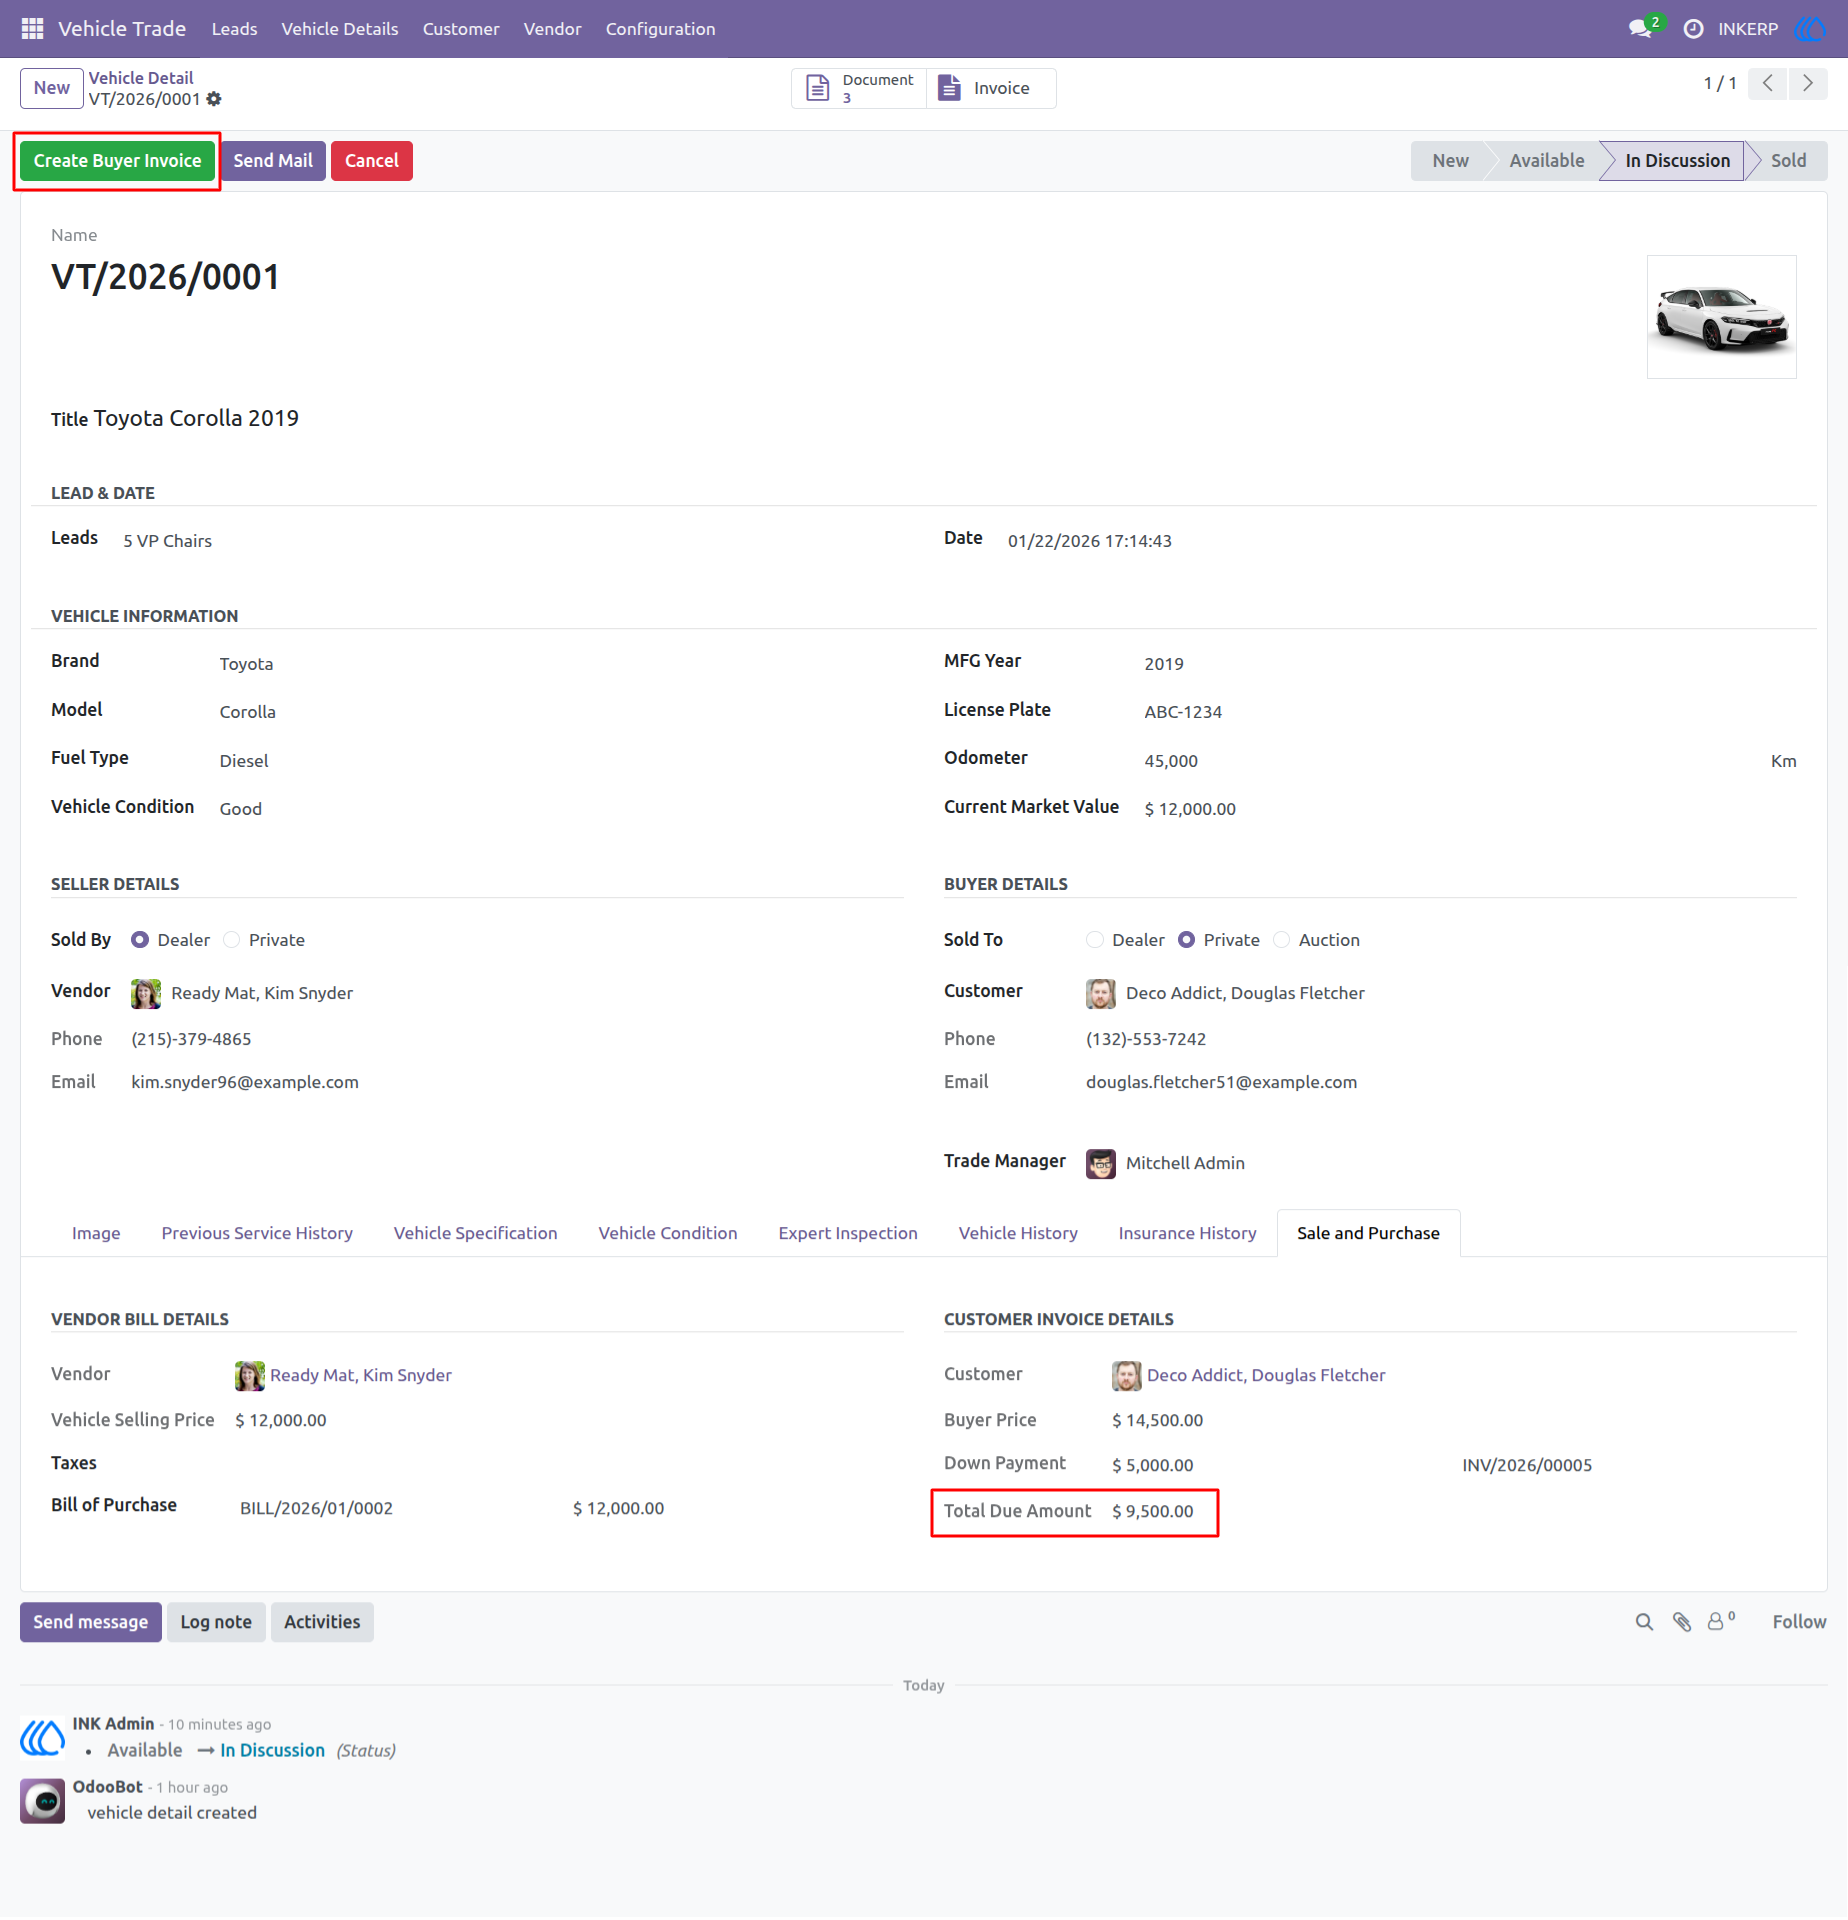Open the activities clock icon
This screenshot has width=1848, height=1920.
(1693, 29)
